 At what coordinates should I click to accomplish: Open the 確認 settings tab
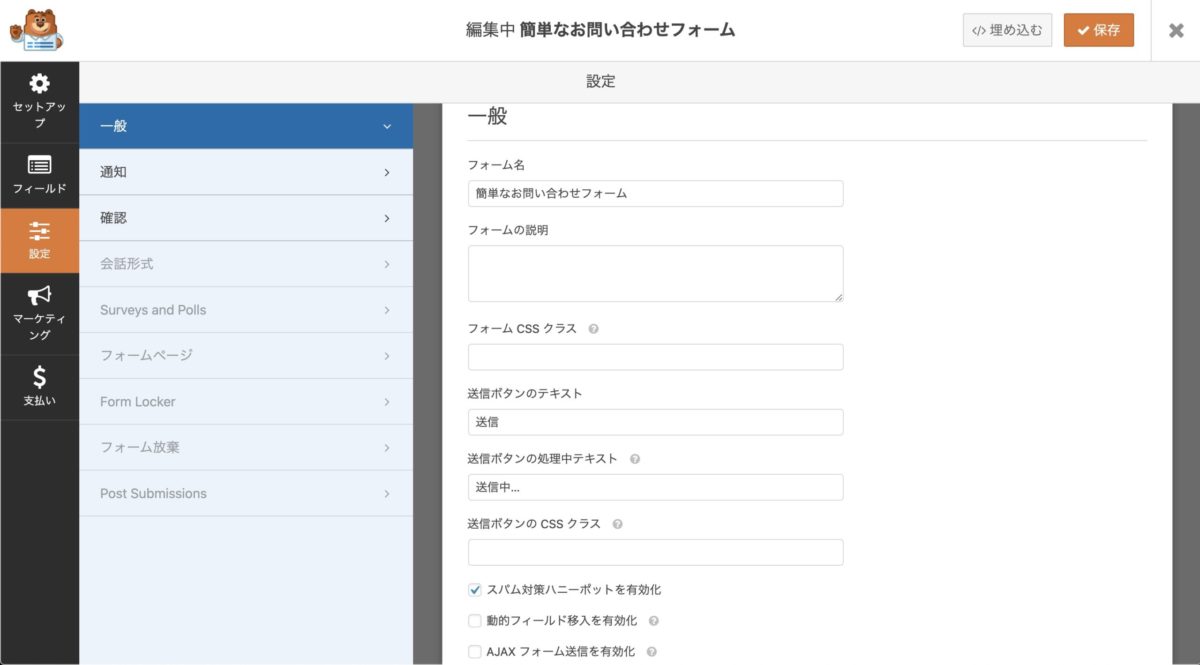pos(246,218)
